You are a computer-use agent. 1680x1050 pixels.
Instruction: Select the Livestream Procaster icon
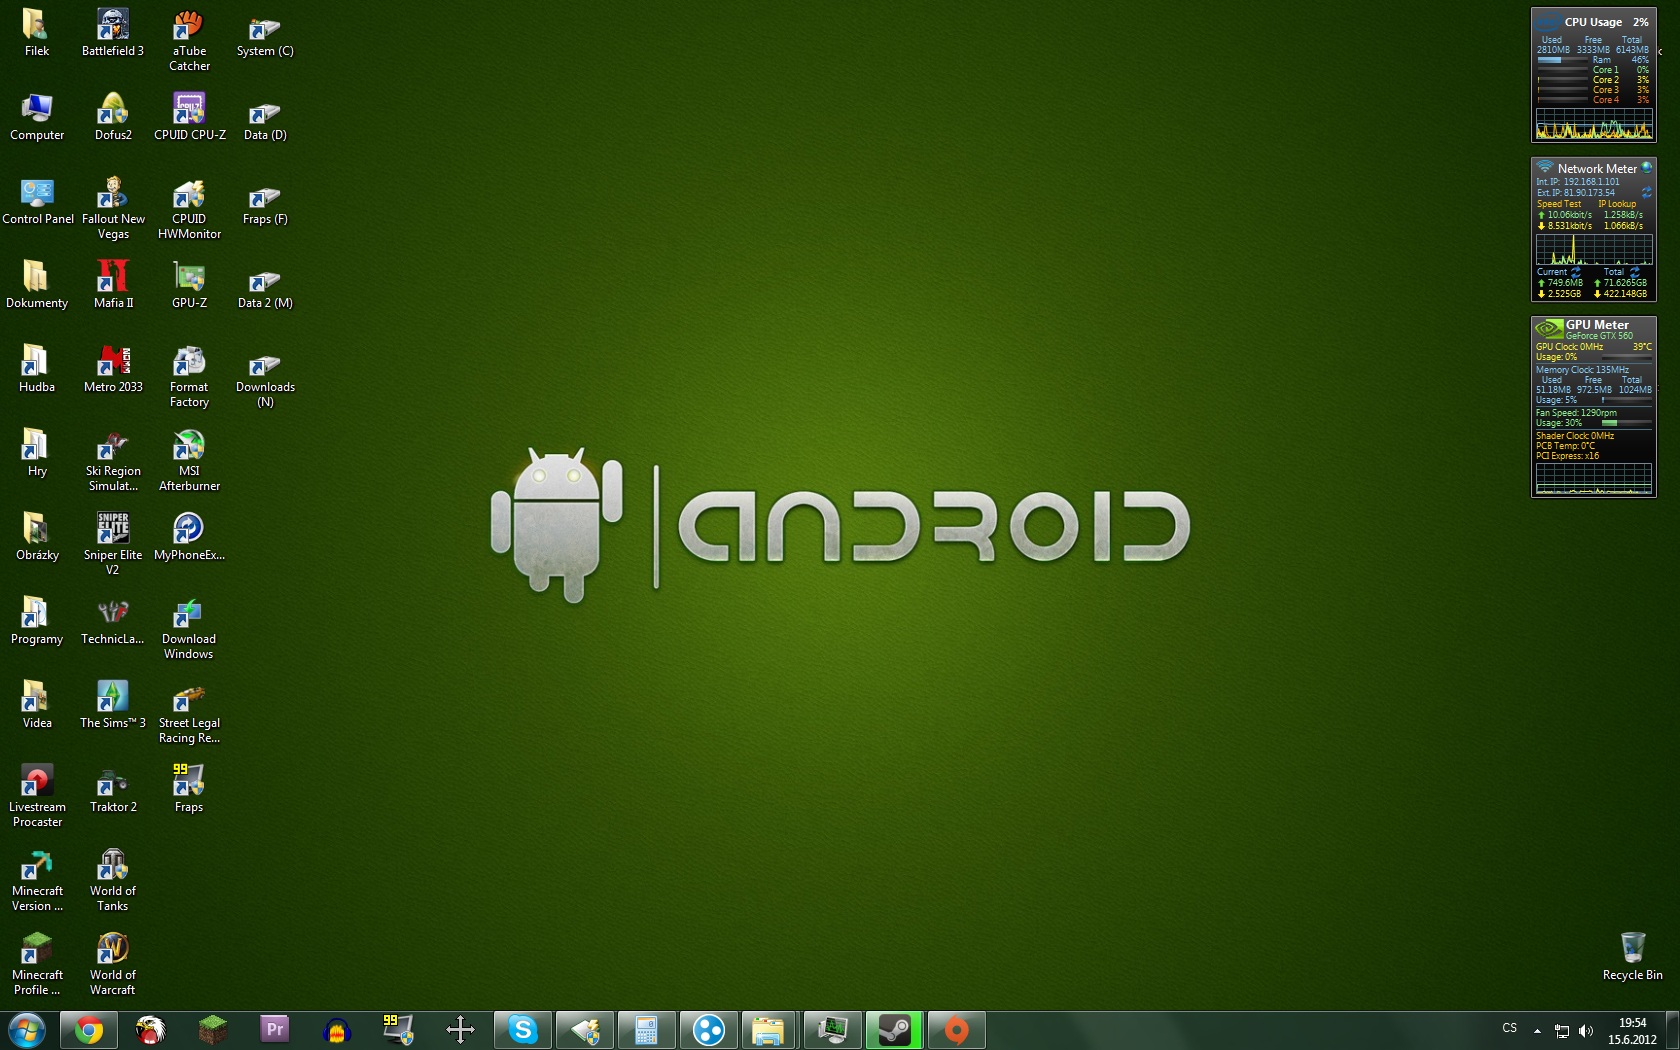tap(37, 796)
